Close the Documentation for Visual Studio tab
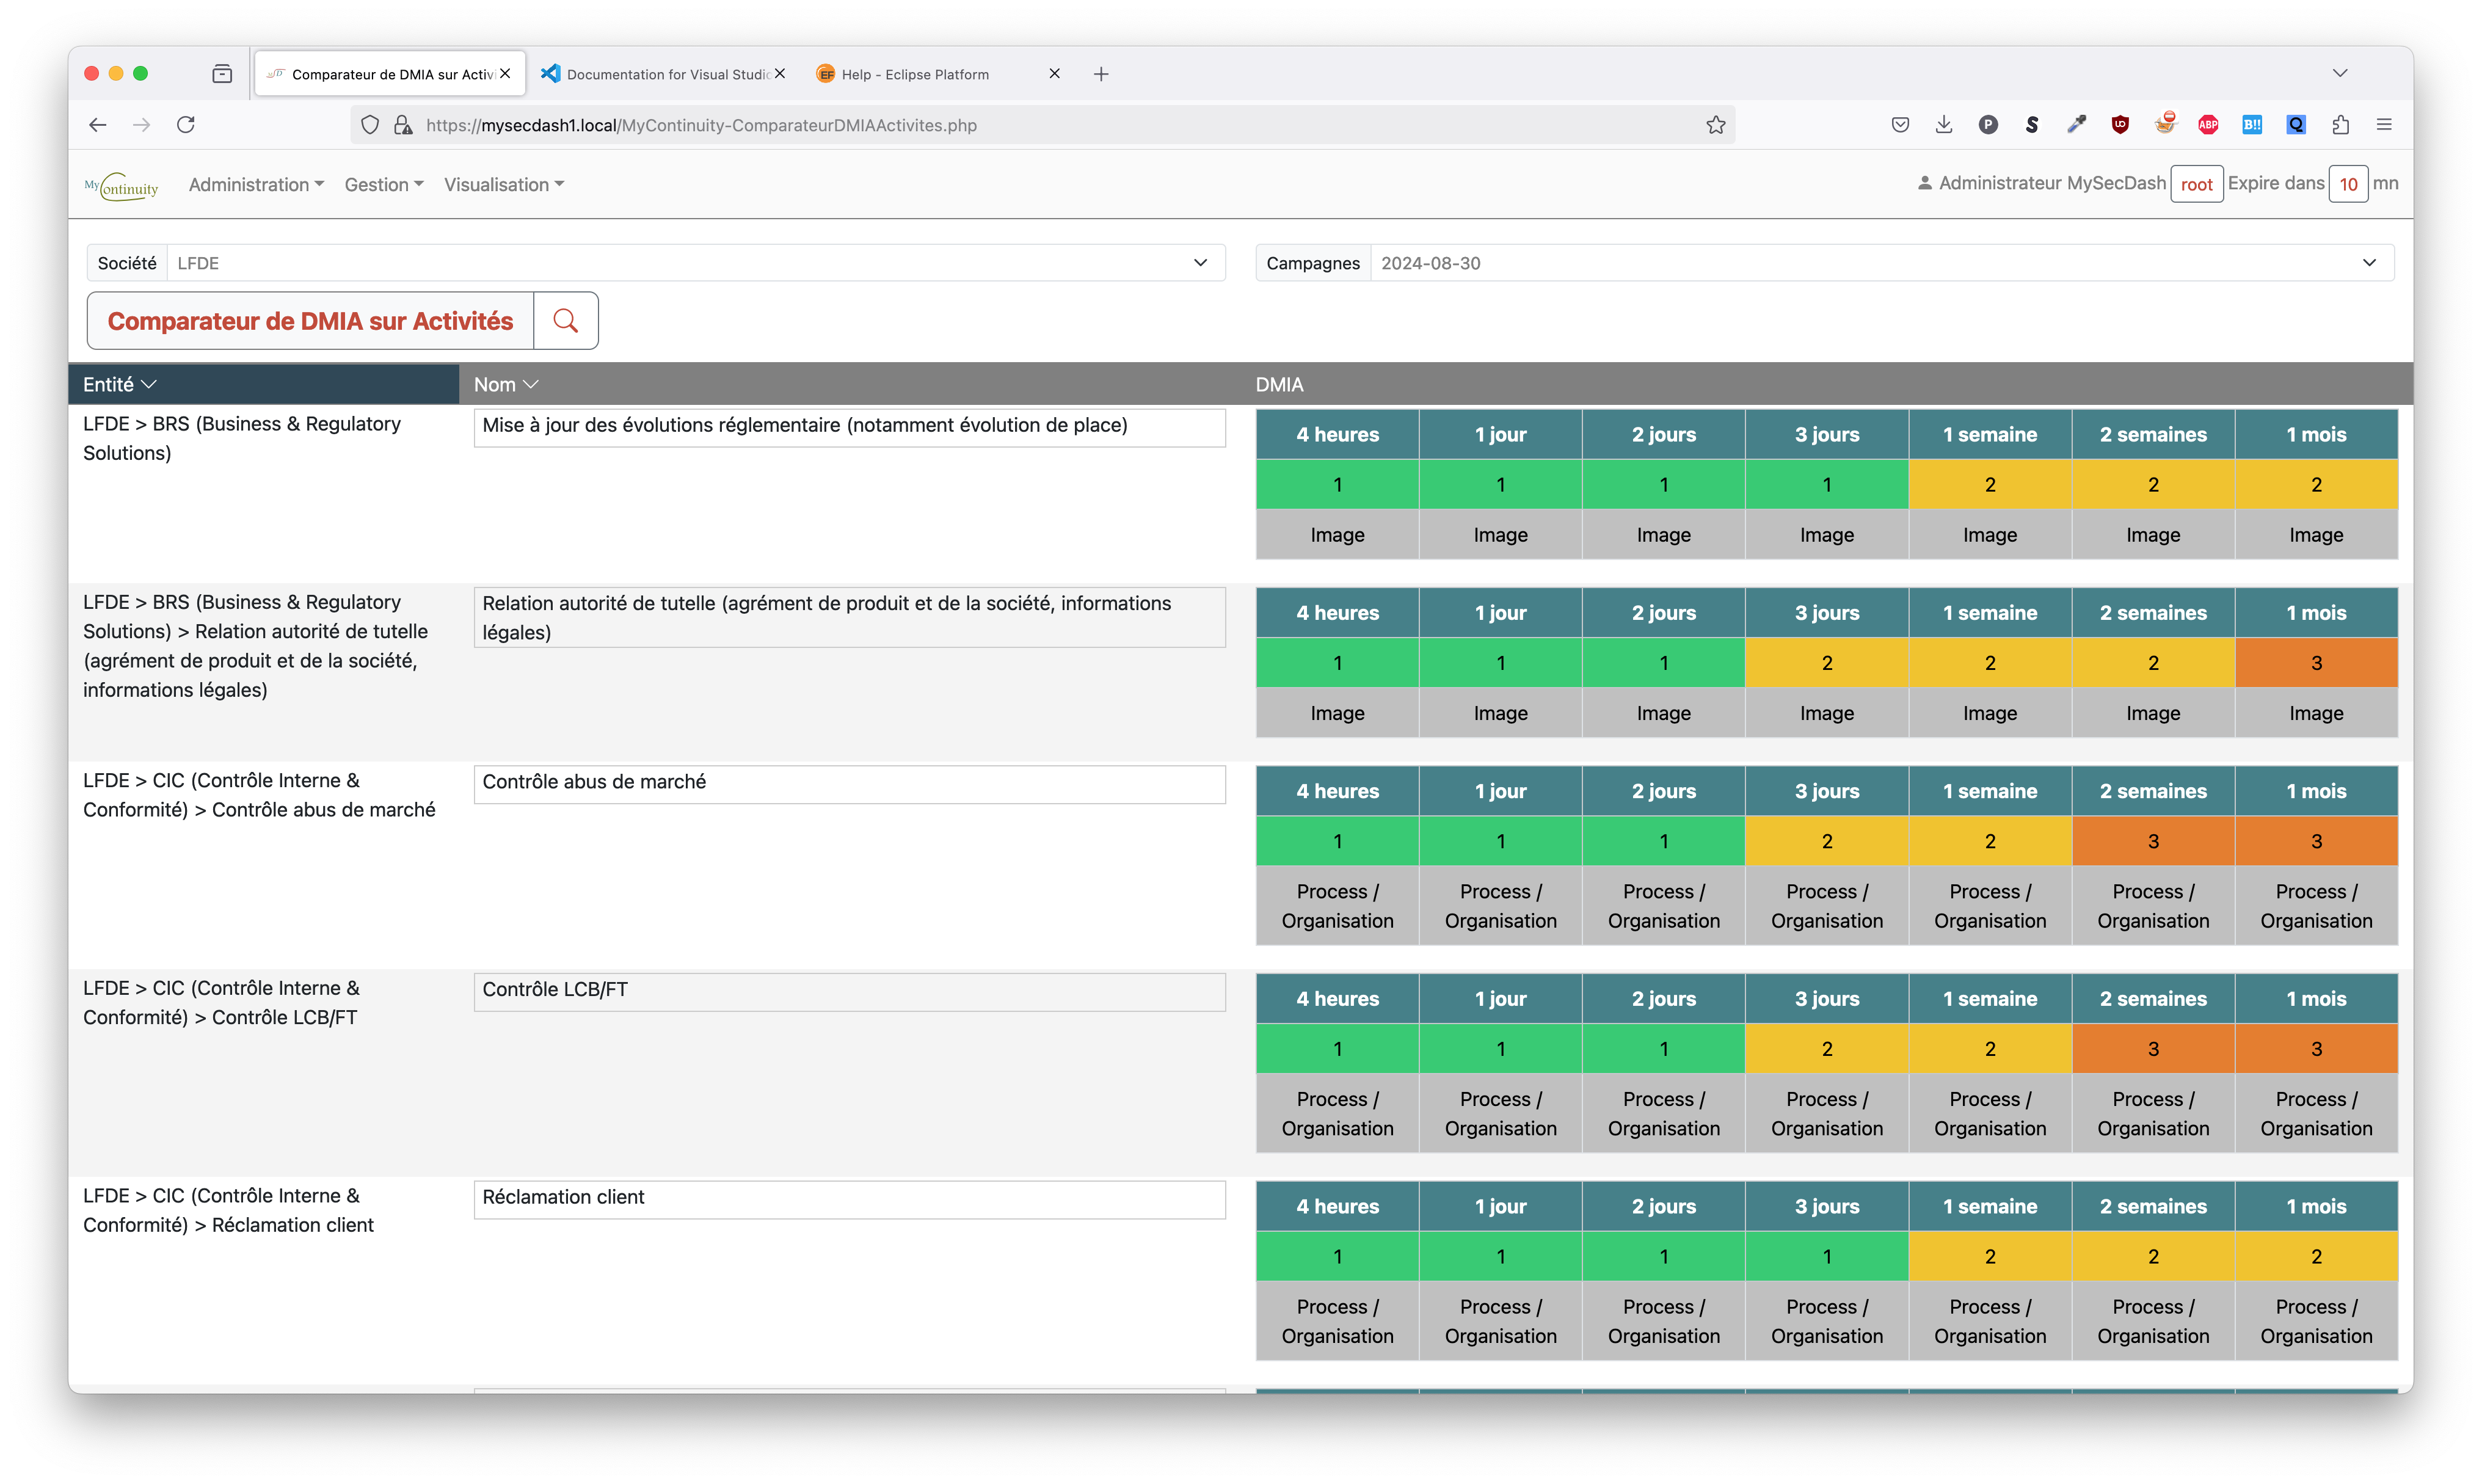The height and width of the screenshot is (1484, 2482). pyautogui.click(x=780, y=74)
